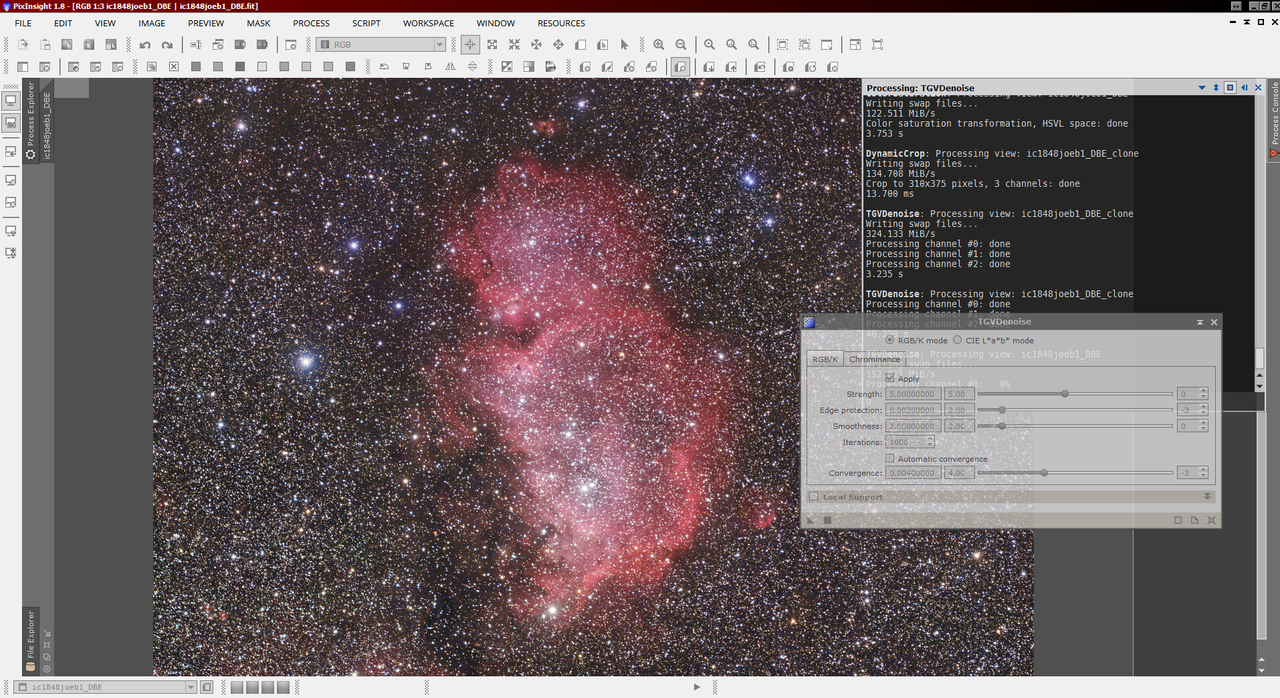
Task: Toggle the Apply checkbox
Action: pos(890,378)
